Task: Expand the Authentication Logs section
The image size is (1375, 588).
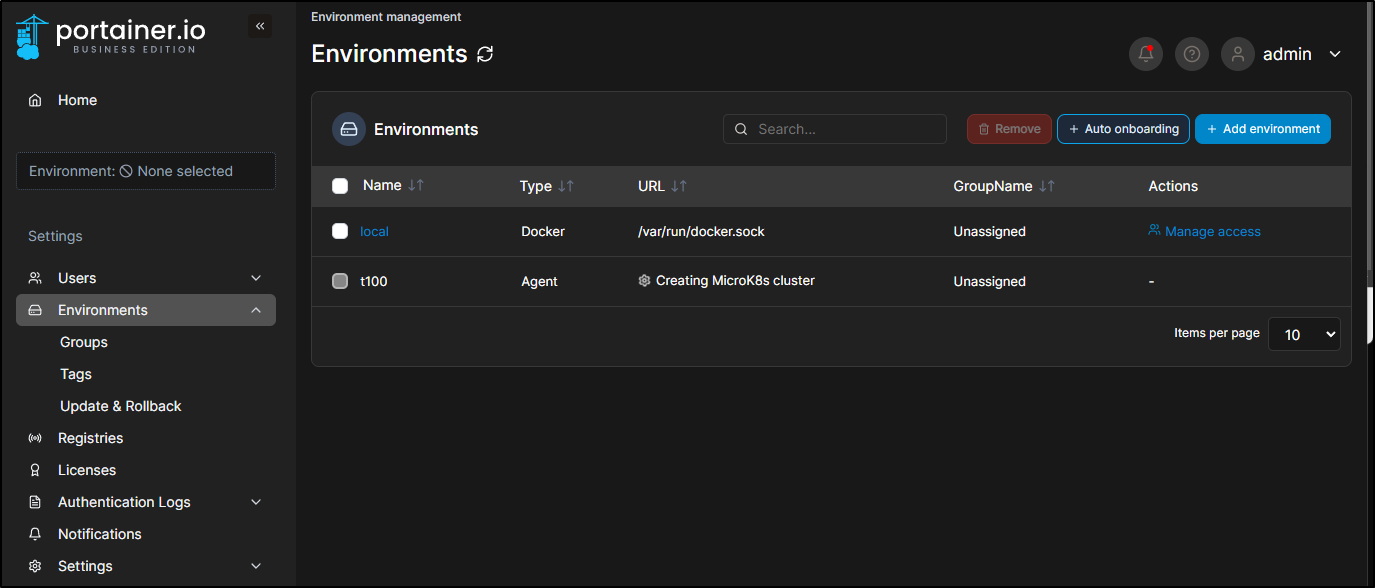Action: [146, 502]
